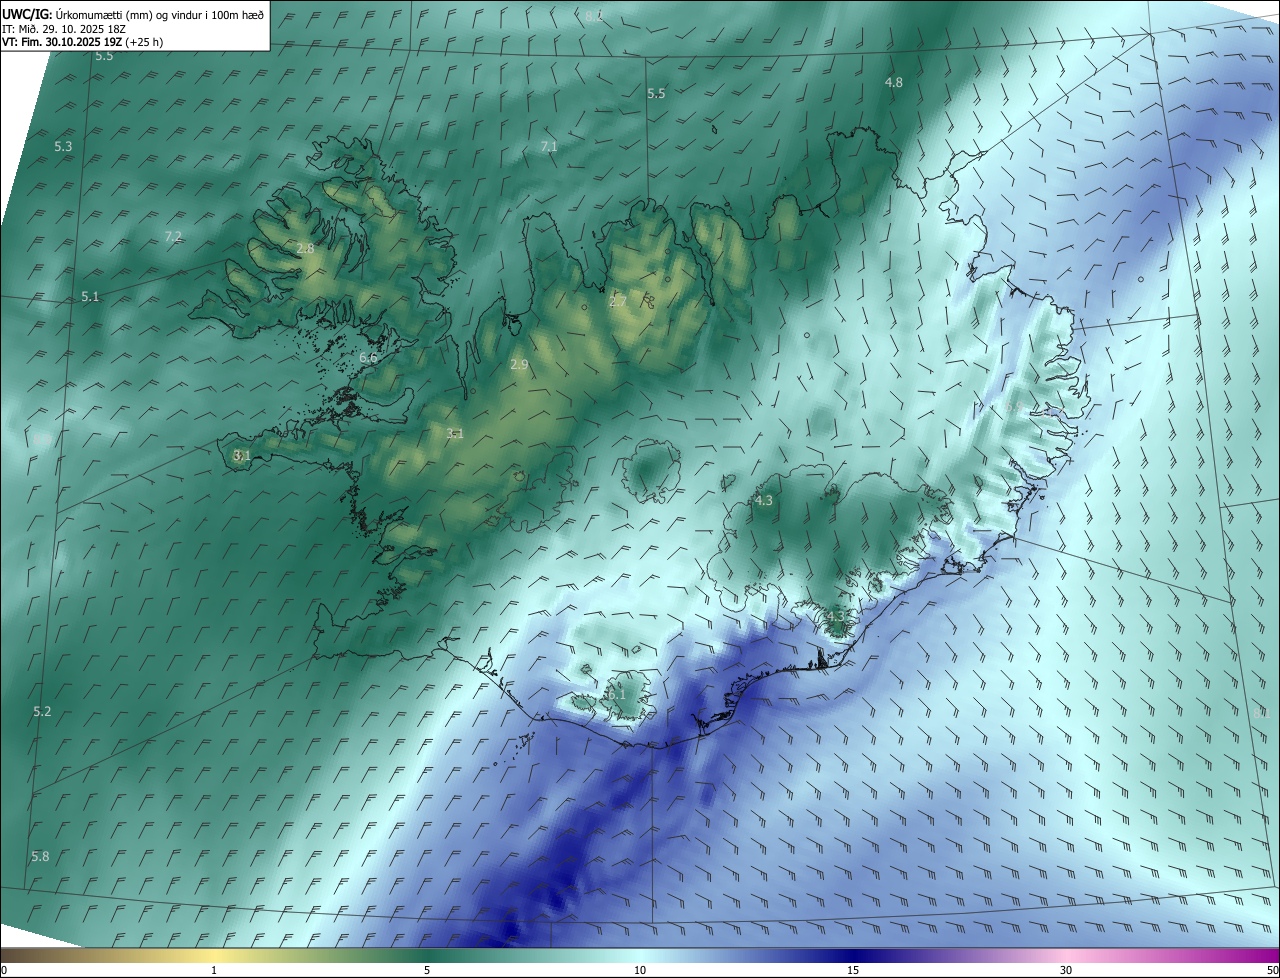Screen dimensions: 1280x978
Task: Click the colorbar tick label 30
Action: pyautogui.click(x=1066, y=970)
